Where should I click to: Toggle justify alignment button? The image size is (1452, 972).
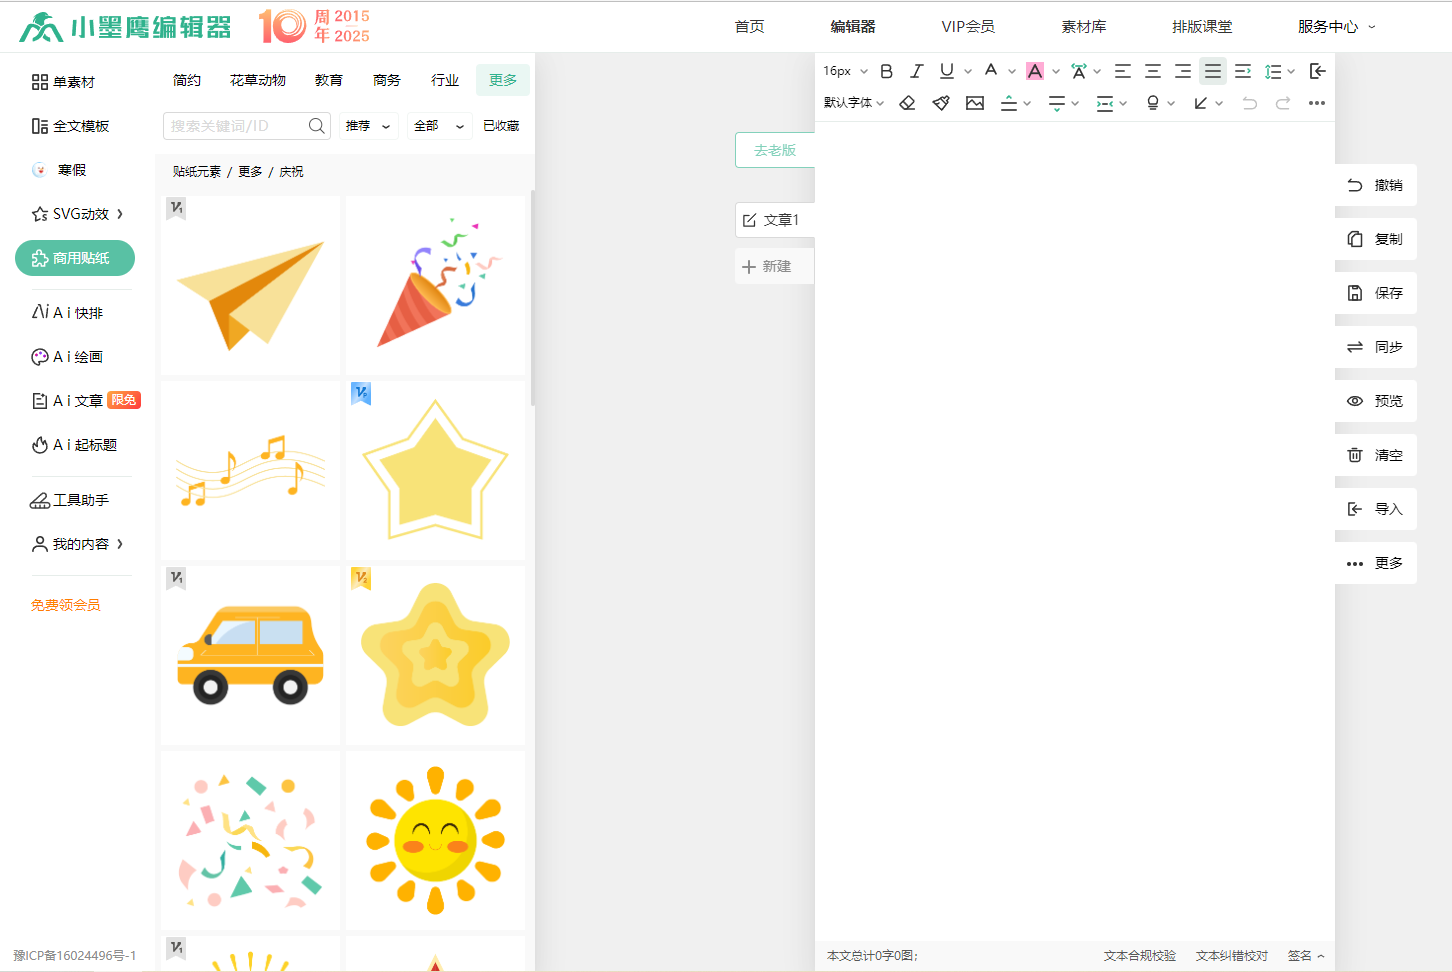(x=1212, y=71)
